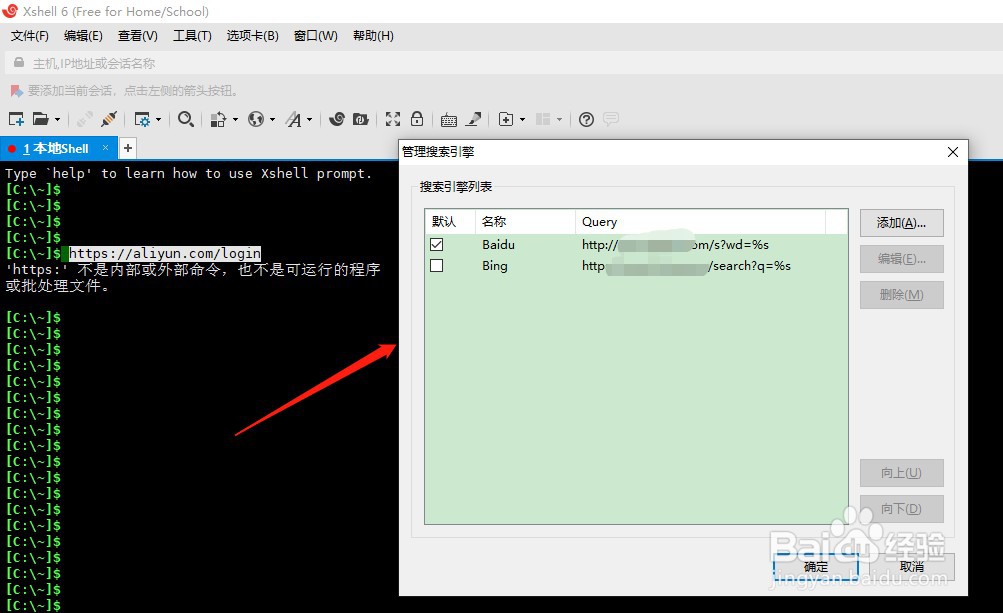Open the 窗口(W) menu
The width and height of the screenshot is (1003, 613).
315,36
